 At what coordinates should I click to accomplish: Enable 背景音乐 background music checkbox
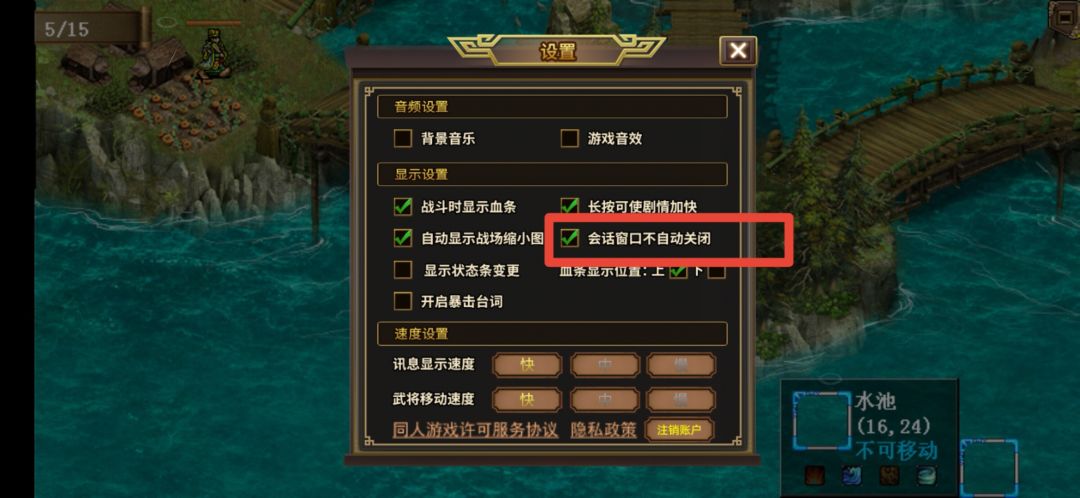[402, 138]
